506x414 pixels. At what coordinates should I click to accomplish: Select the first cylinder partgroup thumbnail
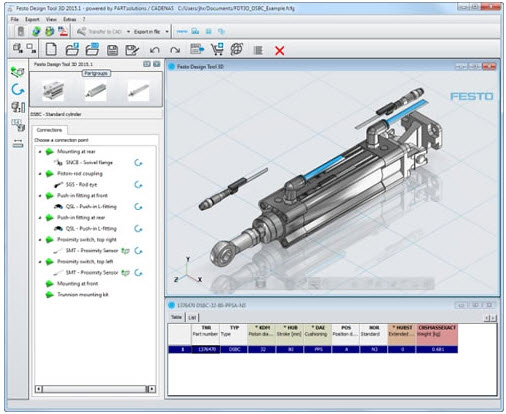53,91
